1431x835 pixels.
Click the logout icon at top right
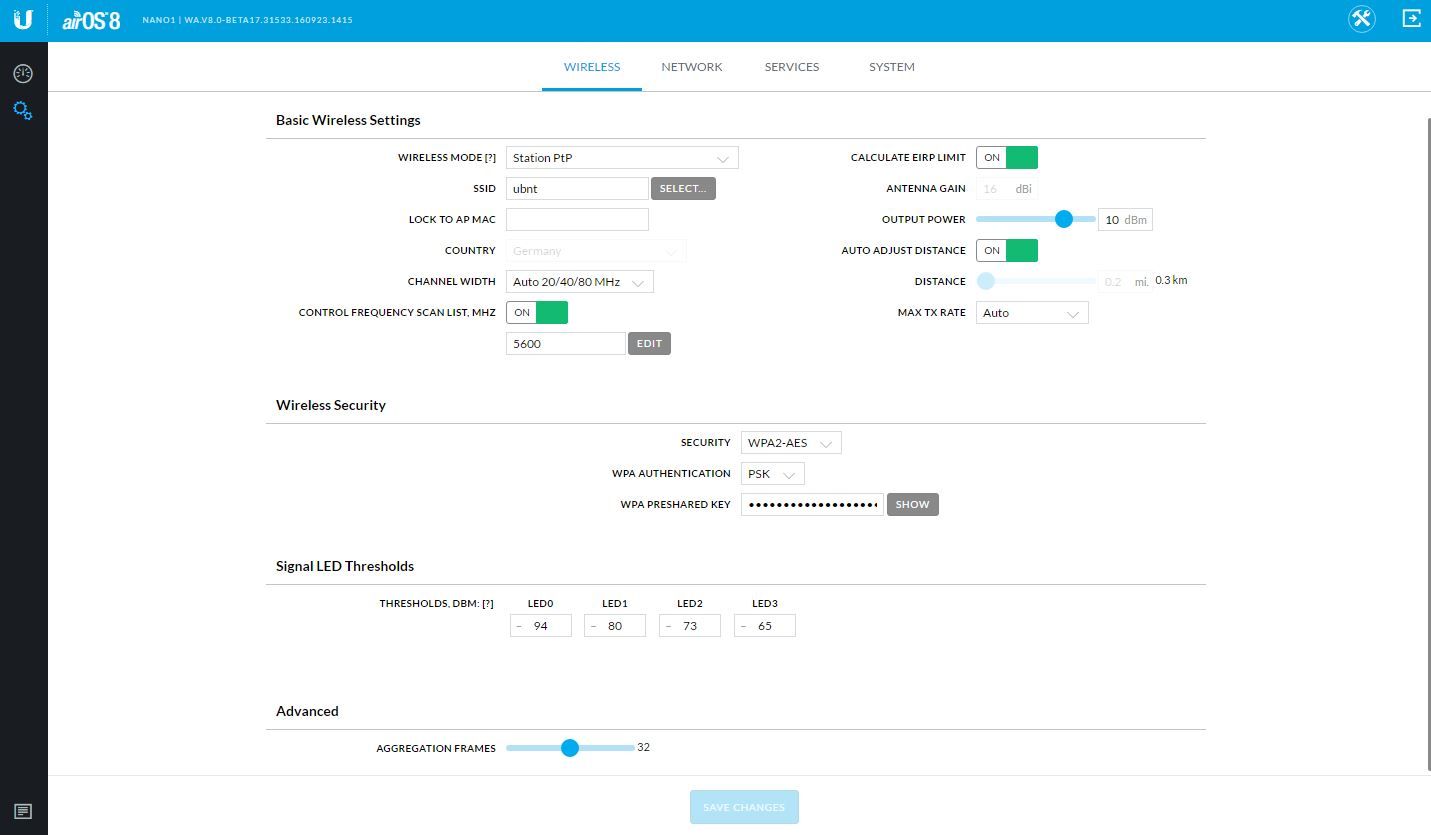coord(1411,19)
